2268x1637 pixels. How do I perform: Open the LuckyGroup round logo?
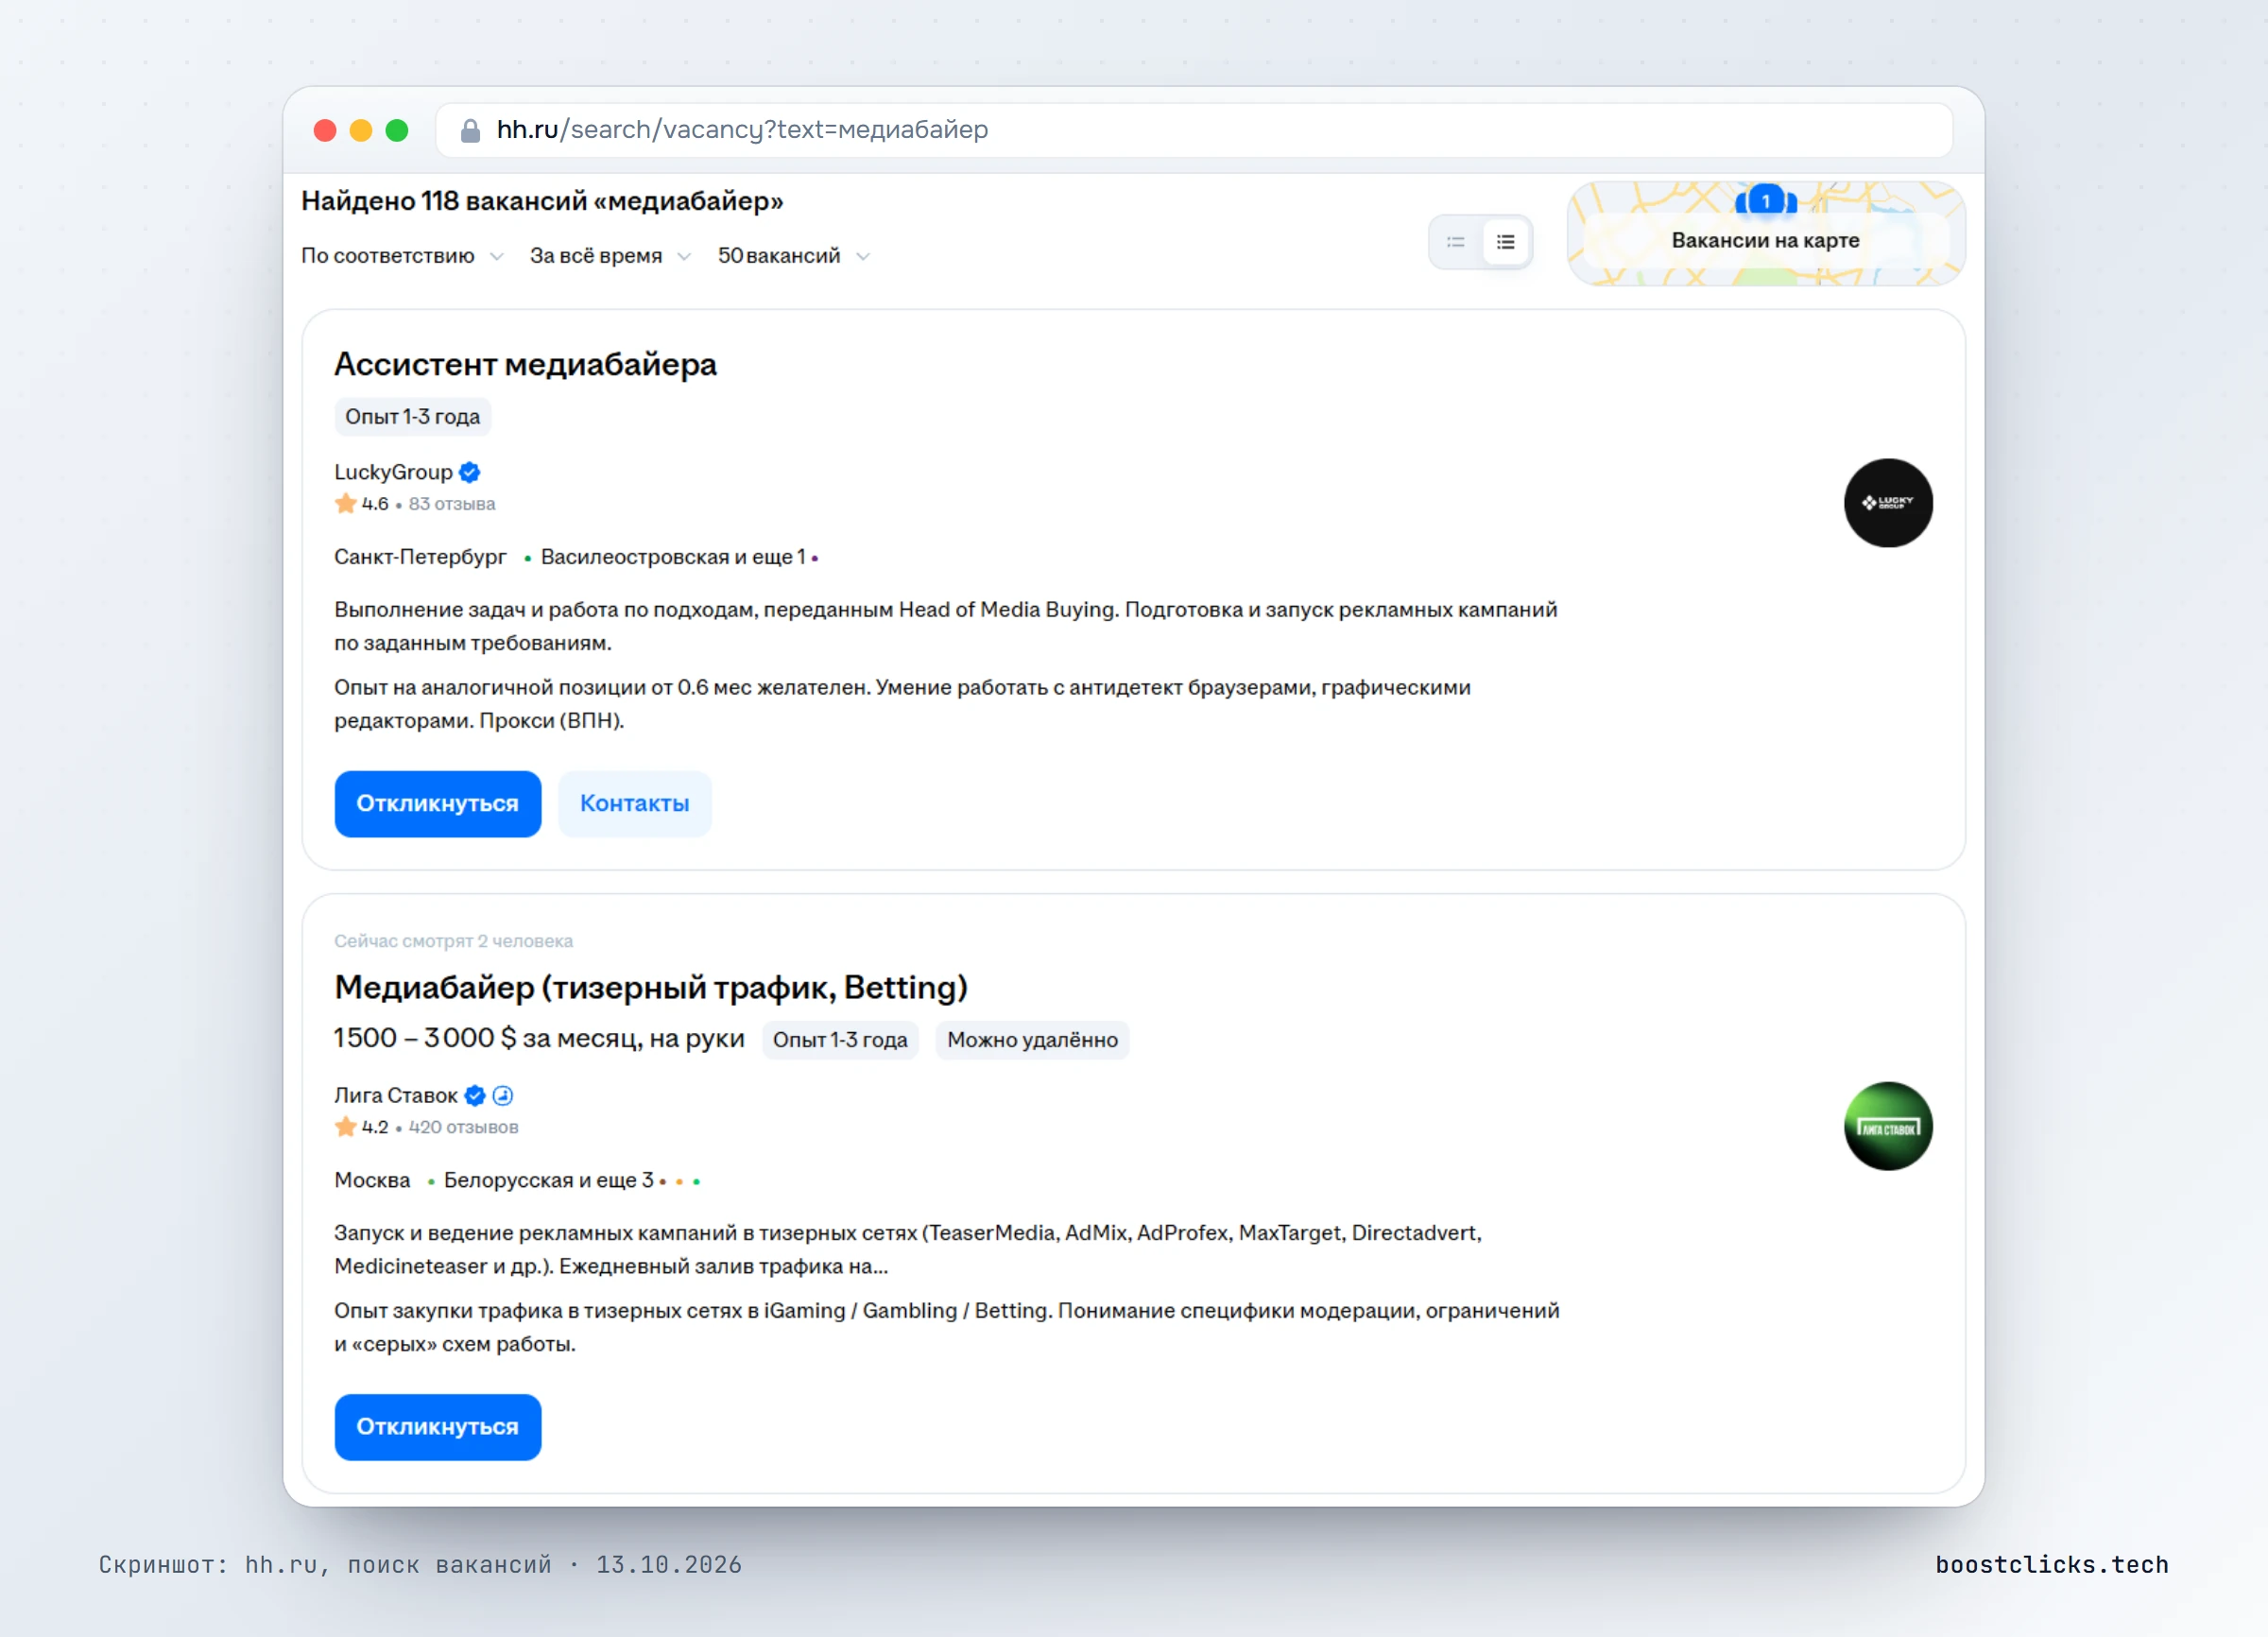click(1888, 503)
